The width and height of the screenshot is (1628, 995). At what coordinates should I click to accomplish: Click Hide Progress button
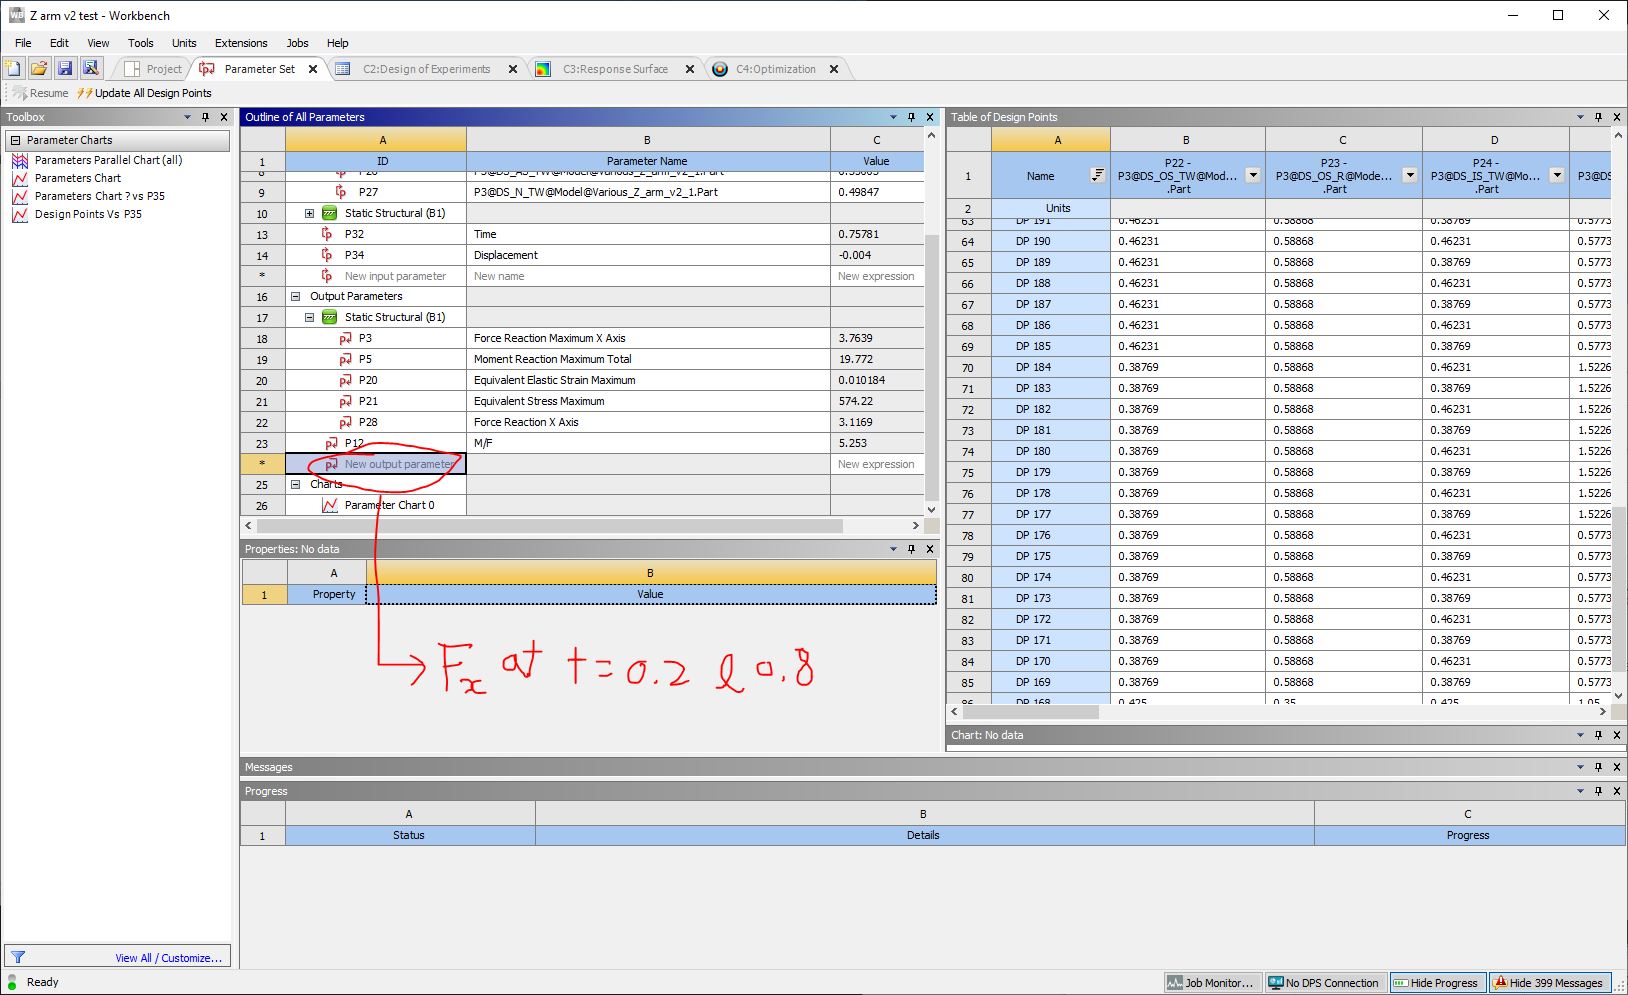pos(1436,983)
